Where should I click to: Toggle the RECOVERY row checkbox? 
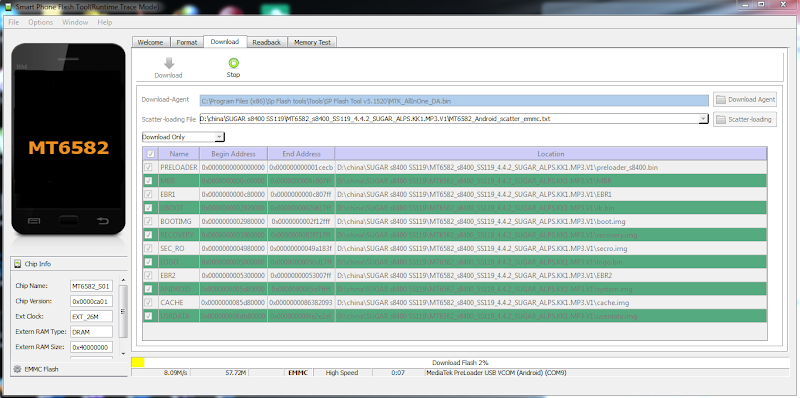148,235
